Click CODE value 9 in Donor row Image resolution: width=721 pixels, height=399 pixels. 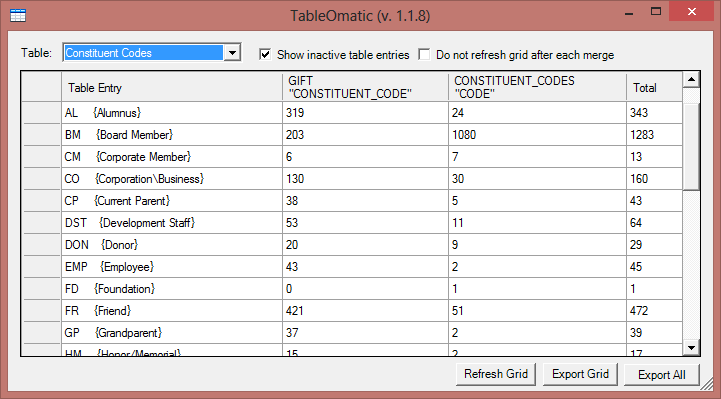click(x=537, y=245)
